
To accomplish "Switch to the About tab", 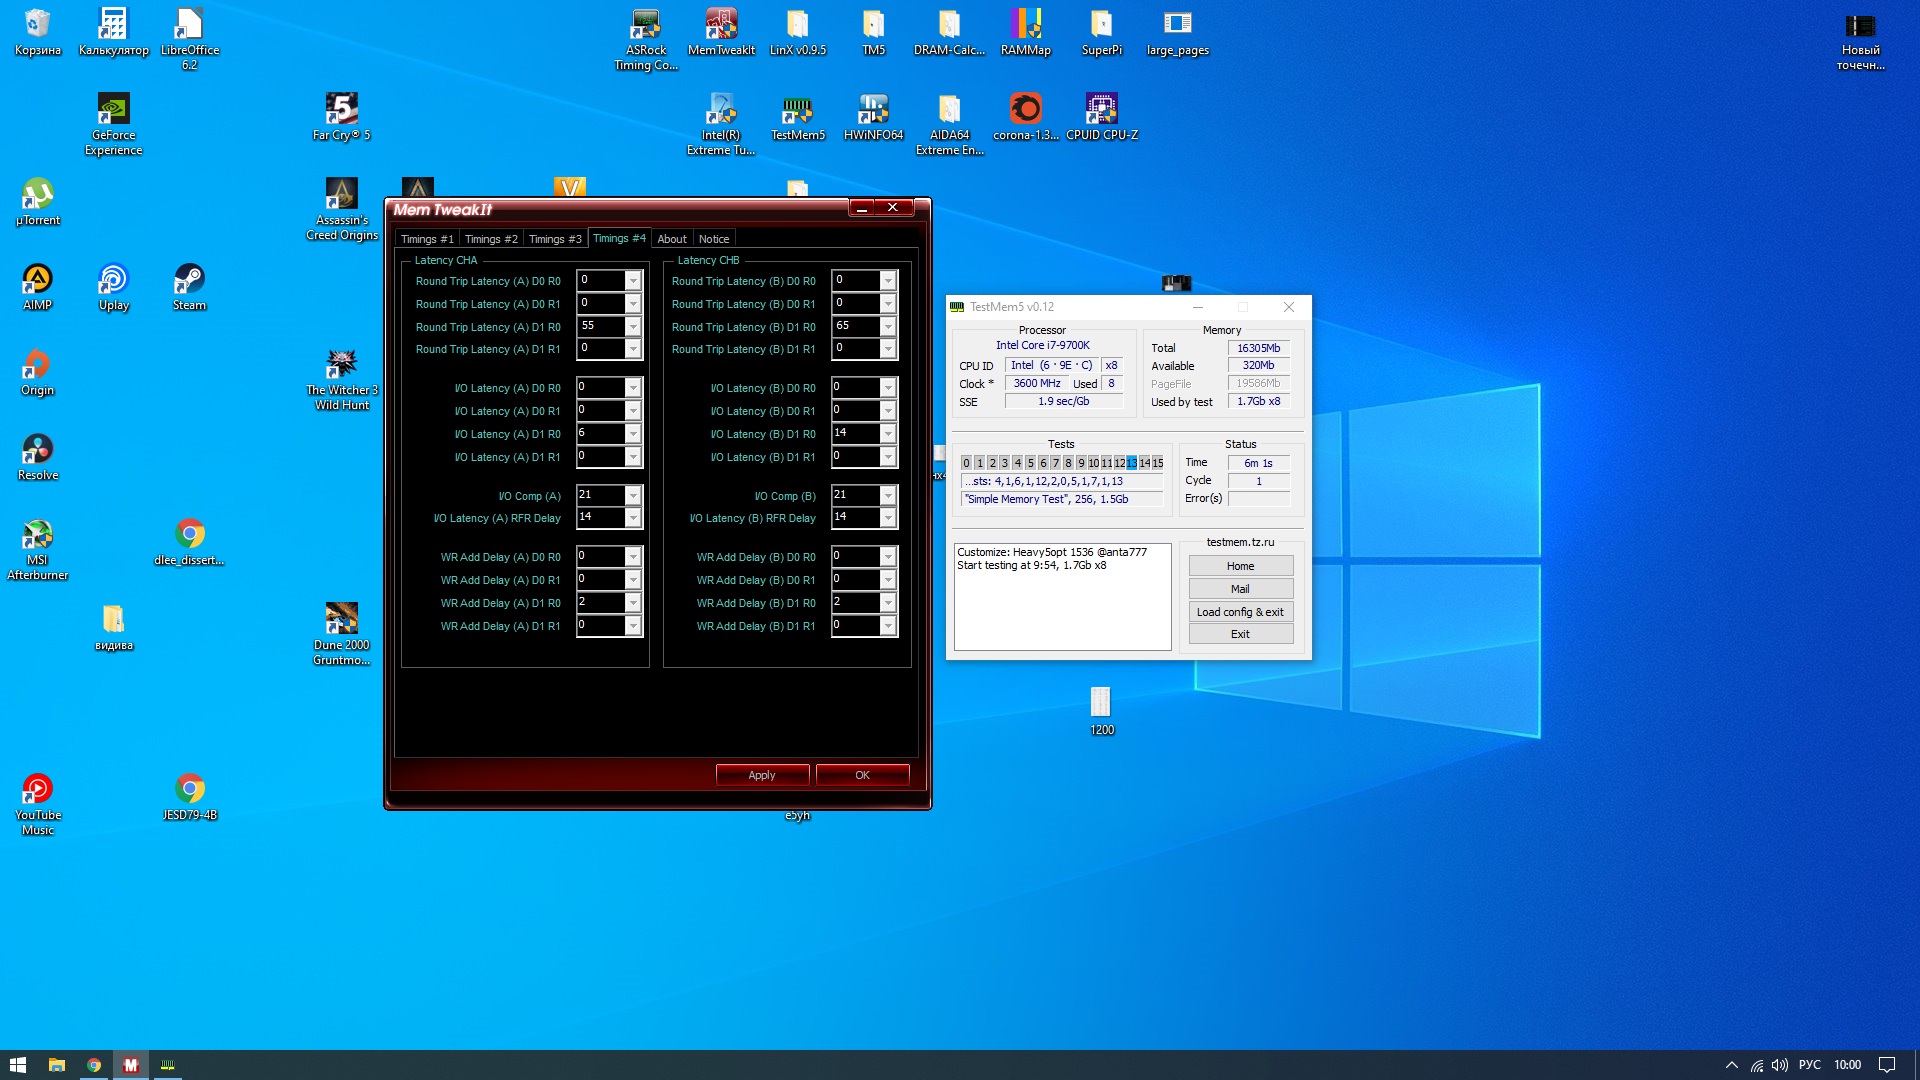I will point(671,239).
